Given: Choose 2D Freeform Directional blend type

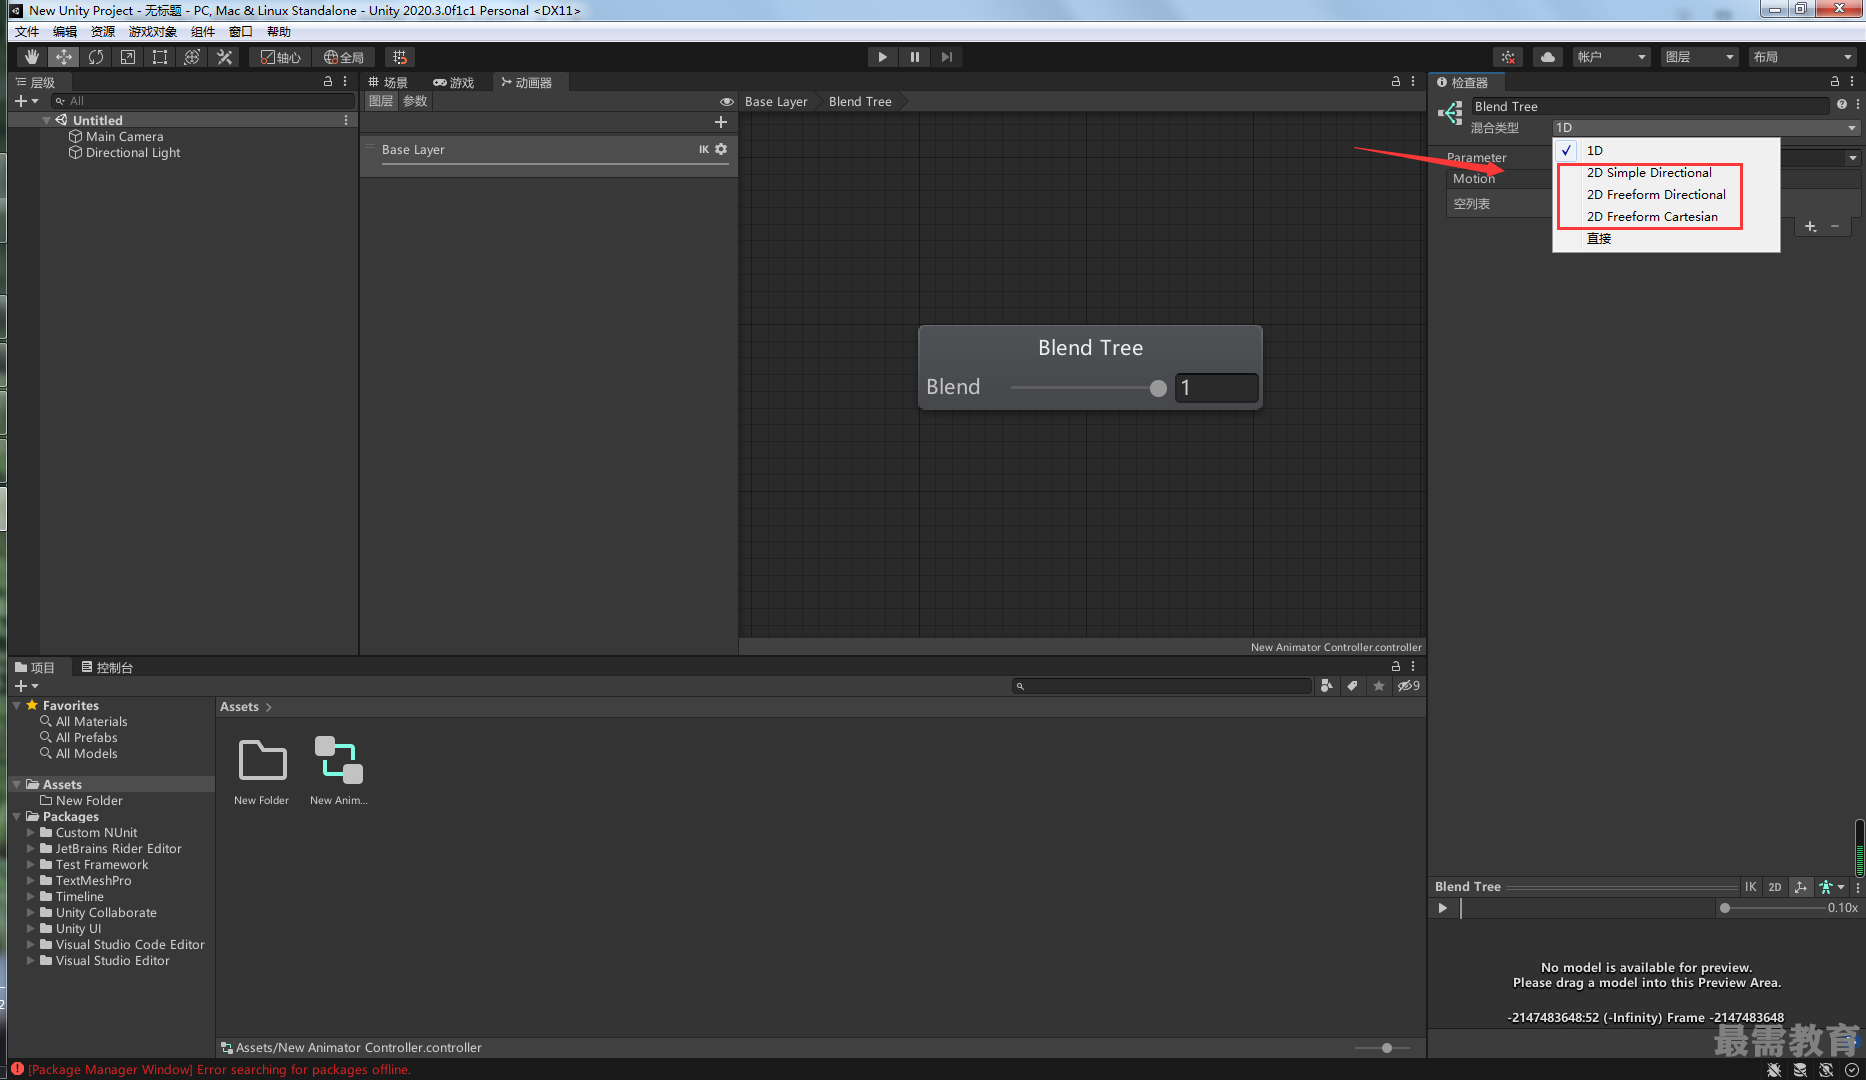Looking at the screenshot, I should coord(1666,195).
